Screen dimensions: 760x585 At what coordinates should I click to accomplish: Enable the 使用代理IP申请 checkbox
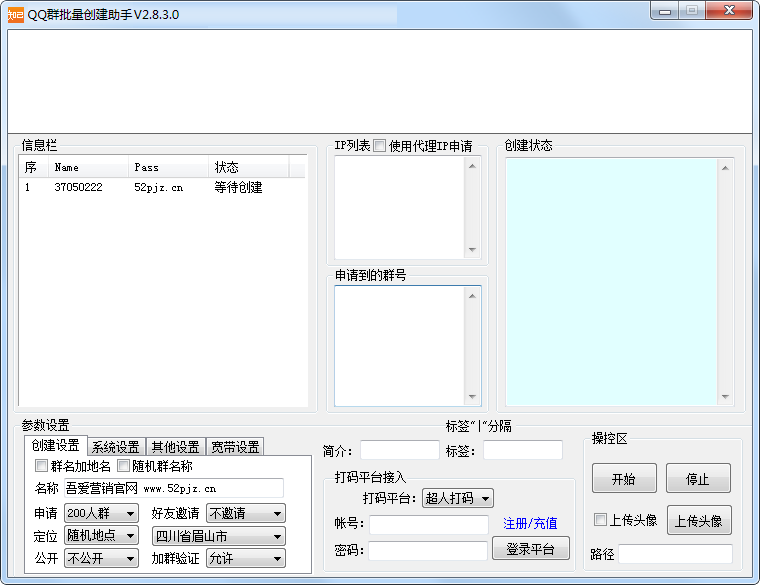(380, 146)
